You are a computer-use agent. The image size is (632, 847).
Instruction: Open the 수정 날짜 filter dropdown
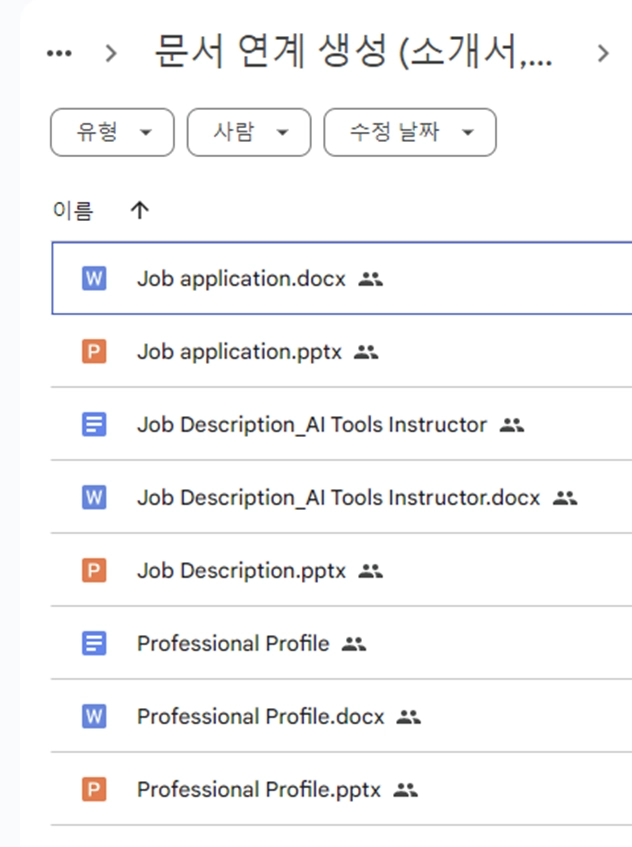click(x=409, y=132)
